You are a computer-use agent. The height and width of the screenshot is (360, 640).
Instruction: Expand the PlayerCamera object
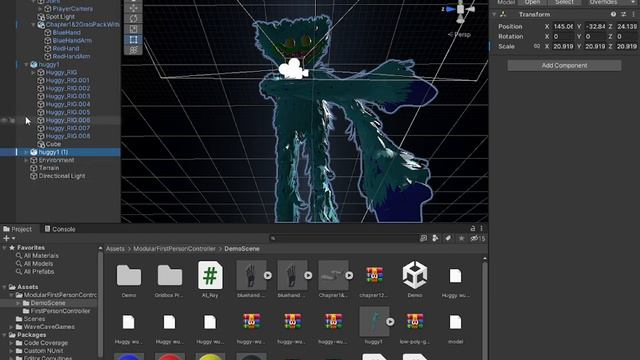(x=40, y=9)
